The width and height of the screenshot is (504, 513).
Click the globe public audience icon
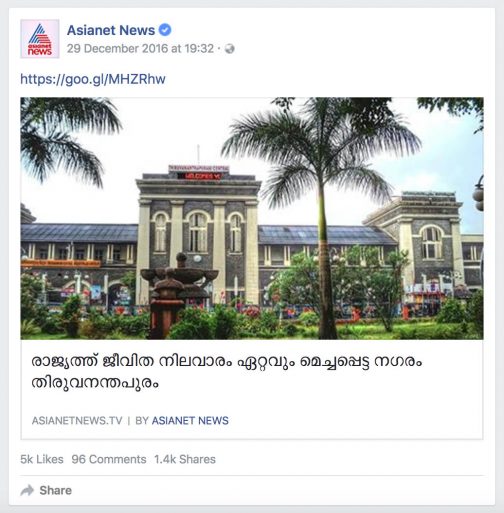230,49
